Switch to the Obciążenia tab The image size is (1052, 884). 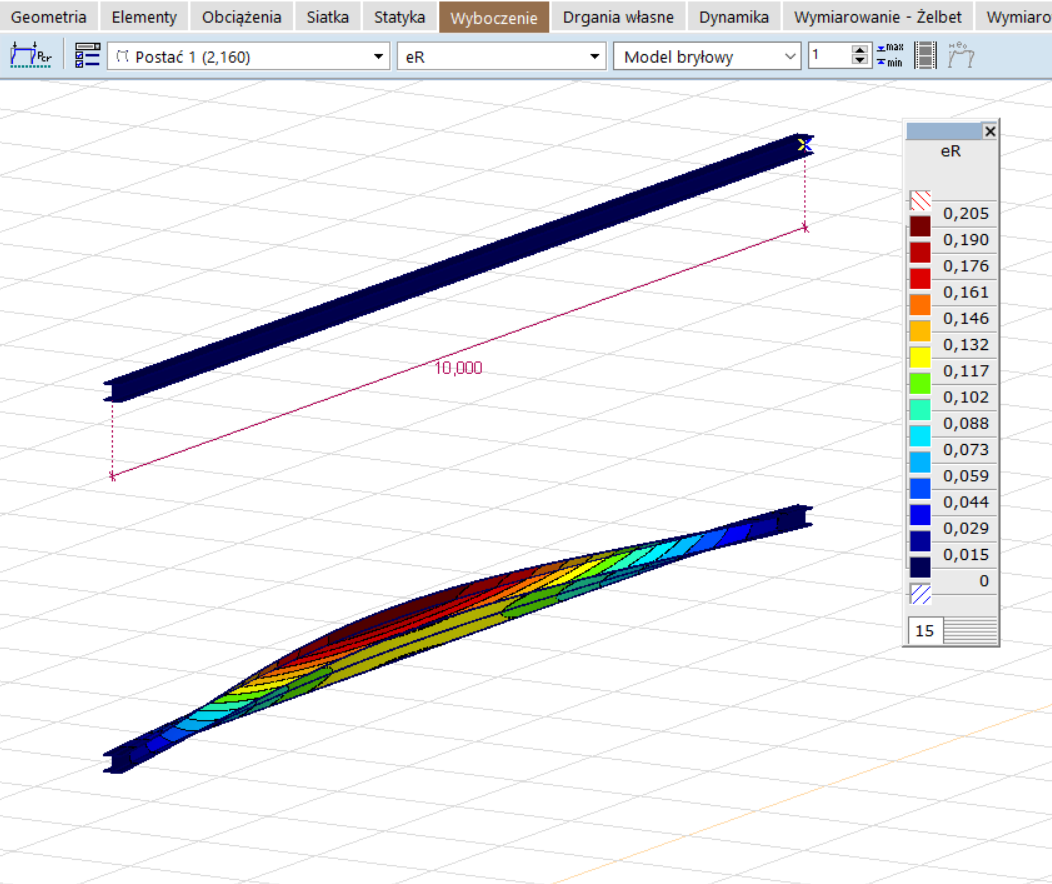[242, 17]
